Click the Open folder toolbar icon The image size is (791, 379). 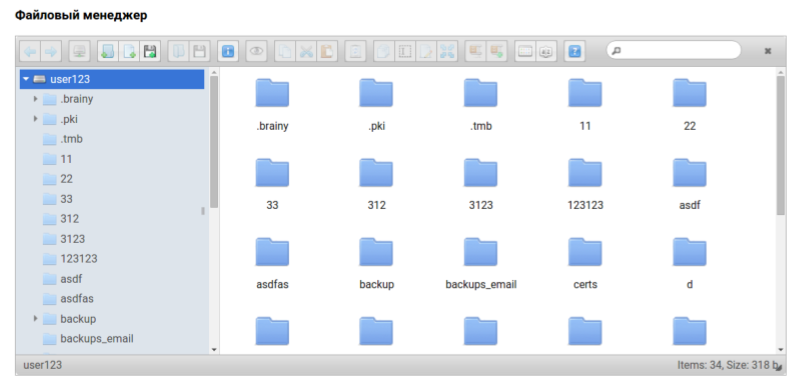click(178, 51)
